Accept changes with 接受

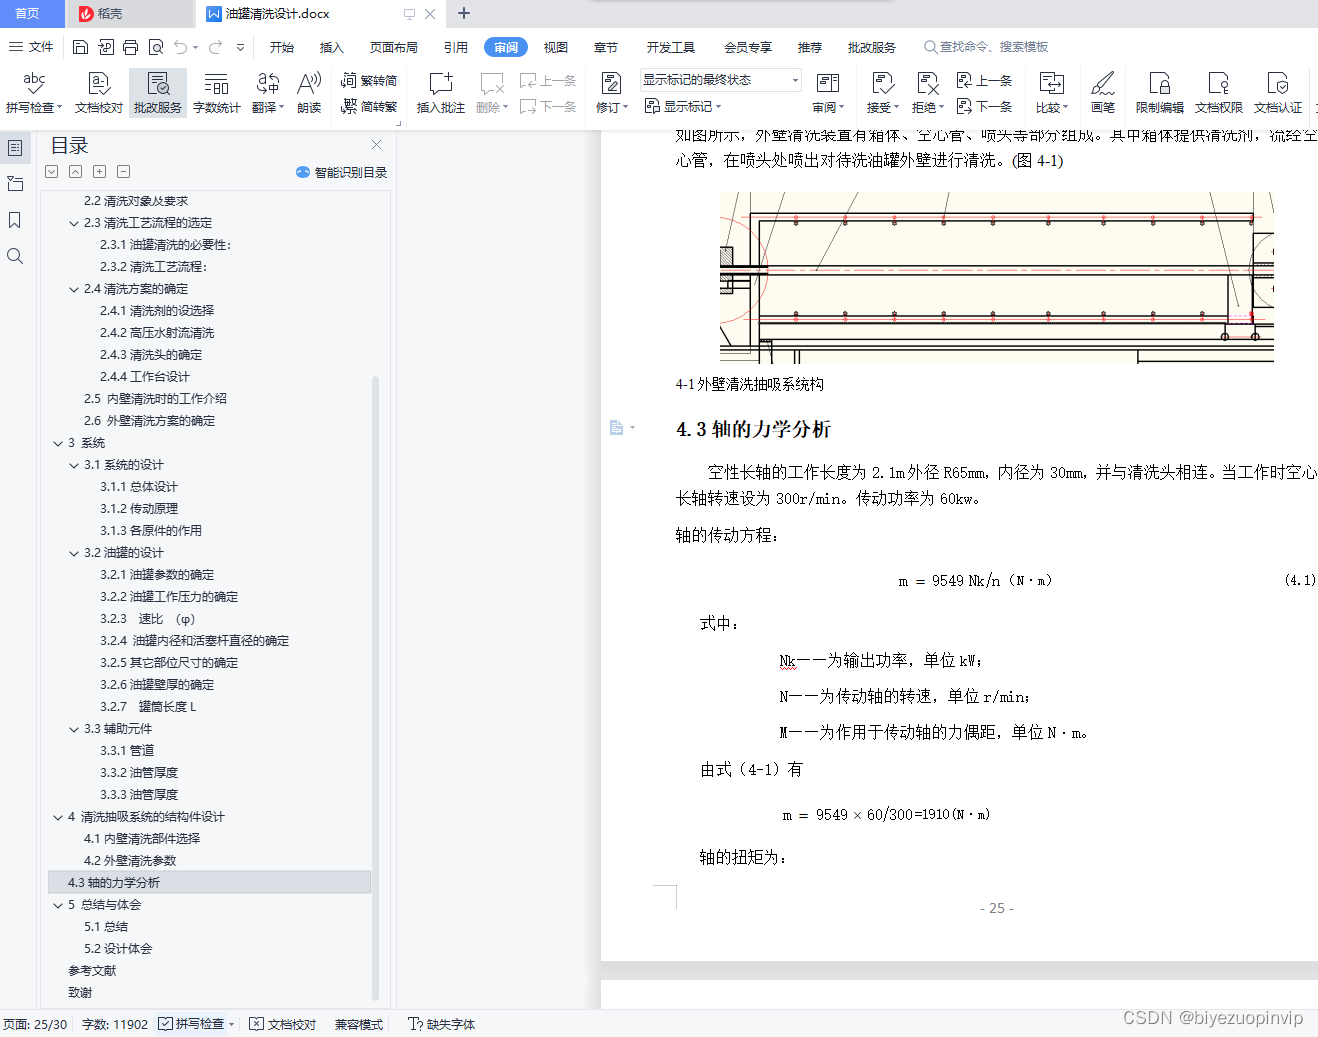[882, 93]
